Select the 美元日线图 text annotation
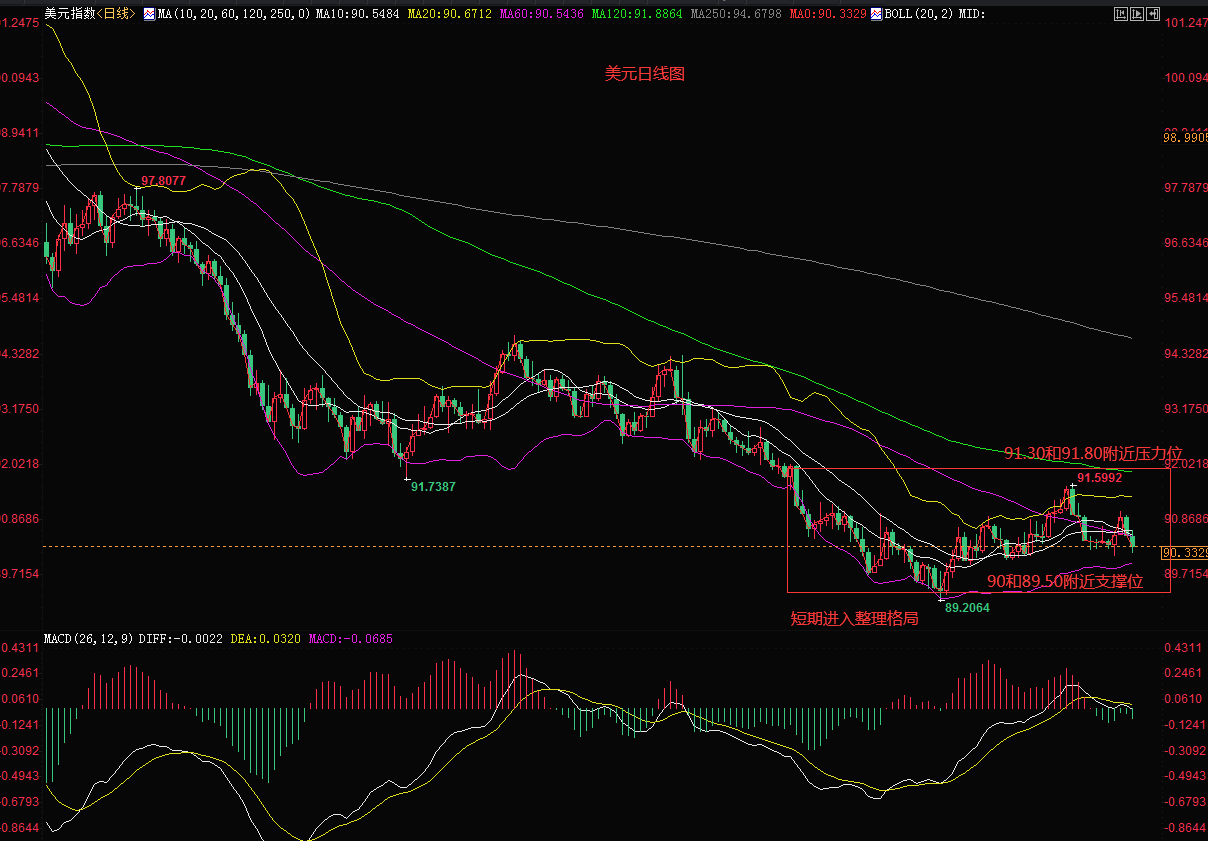 tap(645, 74)
